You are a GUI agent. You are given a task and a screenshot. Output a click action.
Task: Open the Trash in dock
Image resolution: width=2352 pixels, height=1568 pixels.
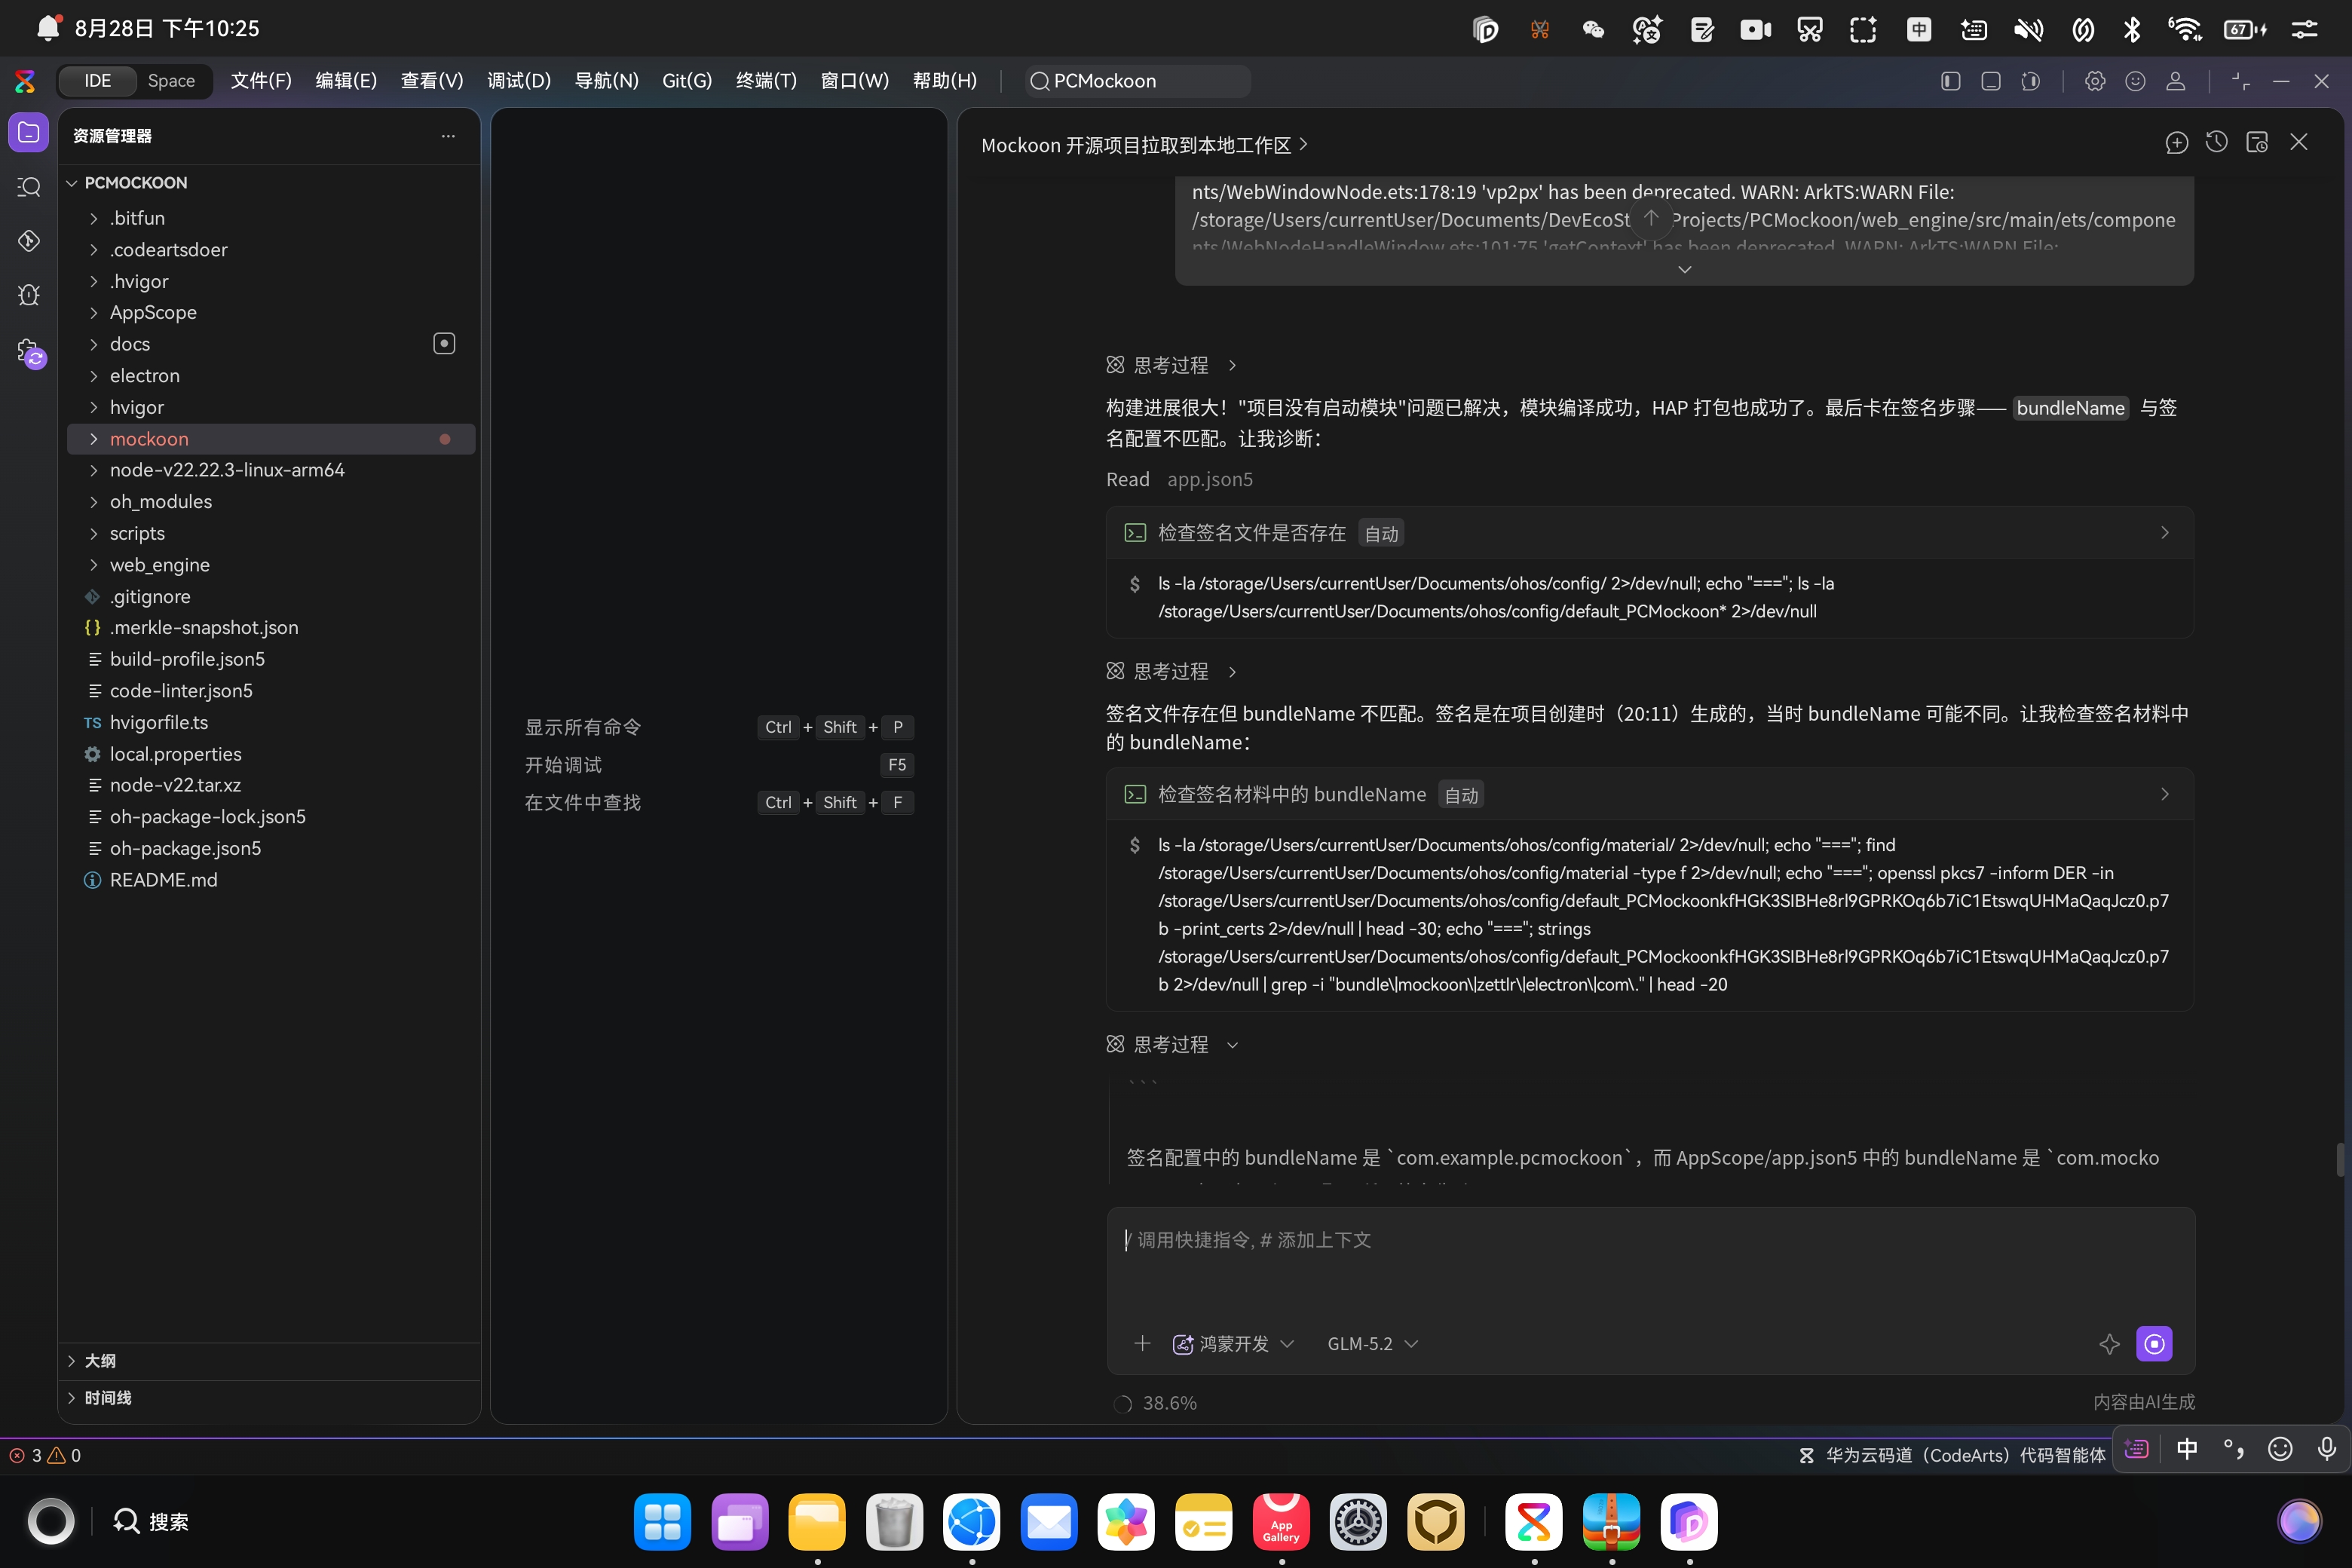pyautogui.click(x=894, y=1522)
